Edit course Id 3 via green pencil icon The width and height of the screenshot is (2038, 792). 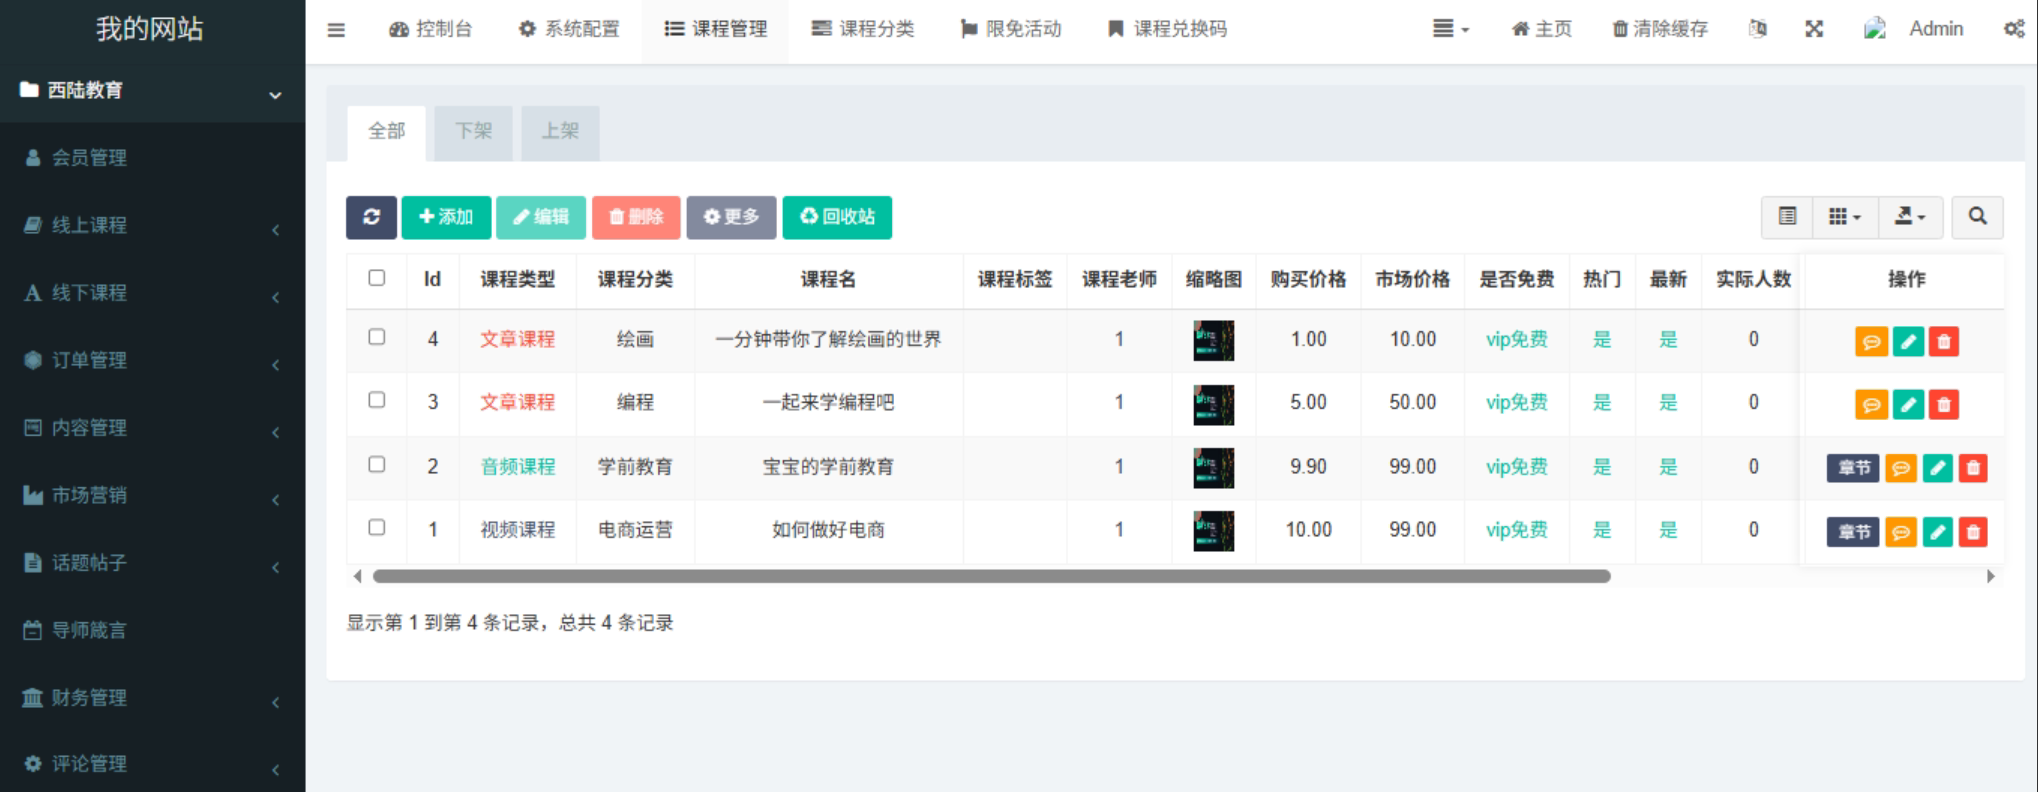[1907, 405]
